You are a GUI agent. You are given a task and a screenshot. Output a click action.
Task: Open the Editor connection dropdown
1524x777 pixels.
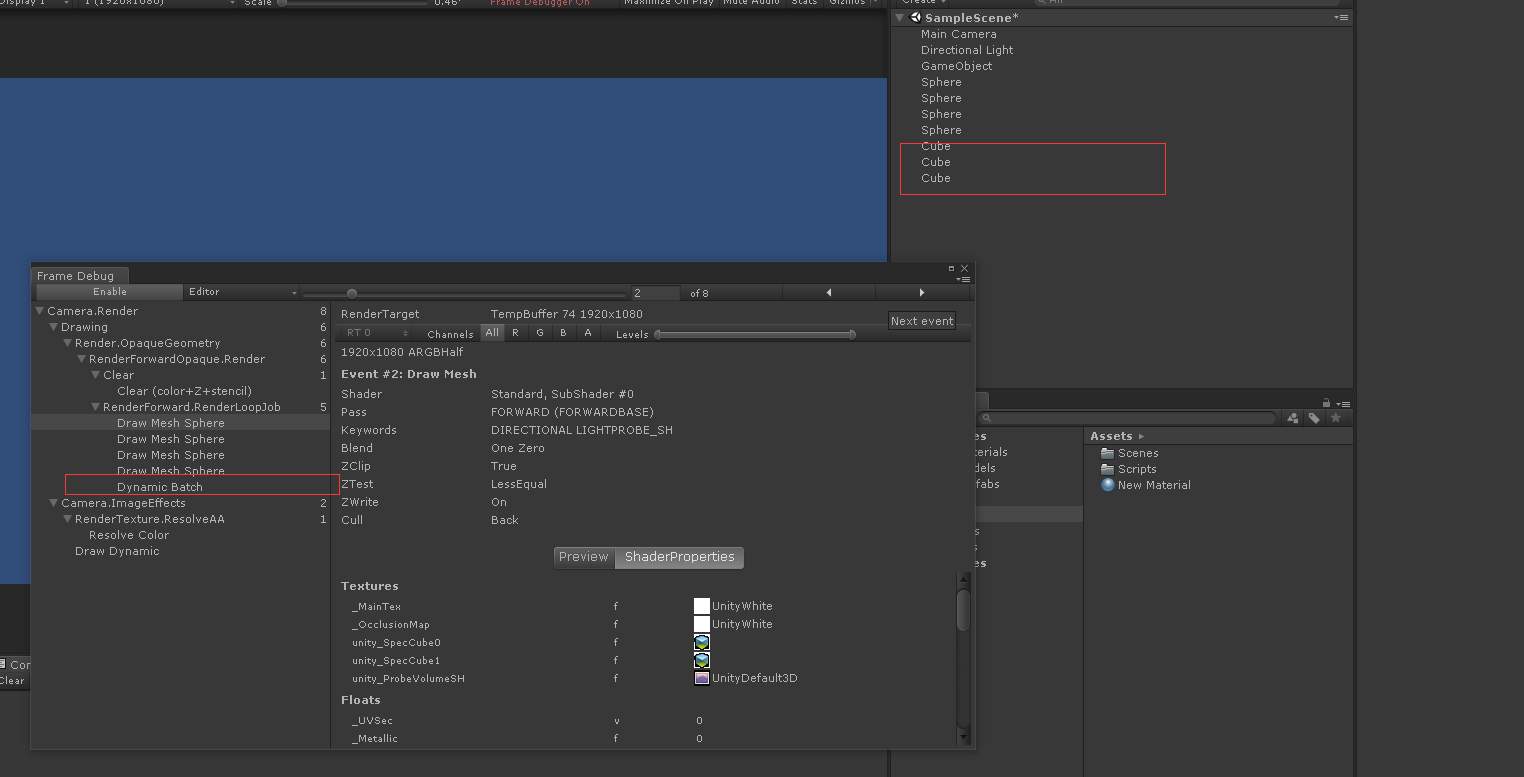click(242, 292)
